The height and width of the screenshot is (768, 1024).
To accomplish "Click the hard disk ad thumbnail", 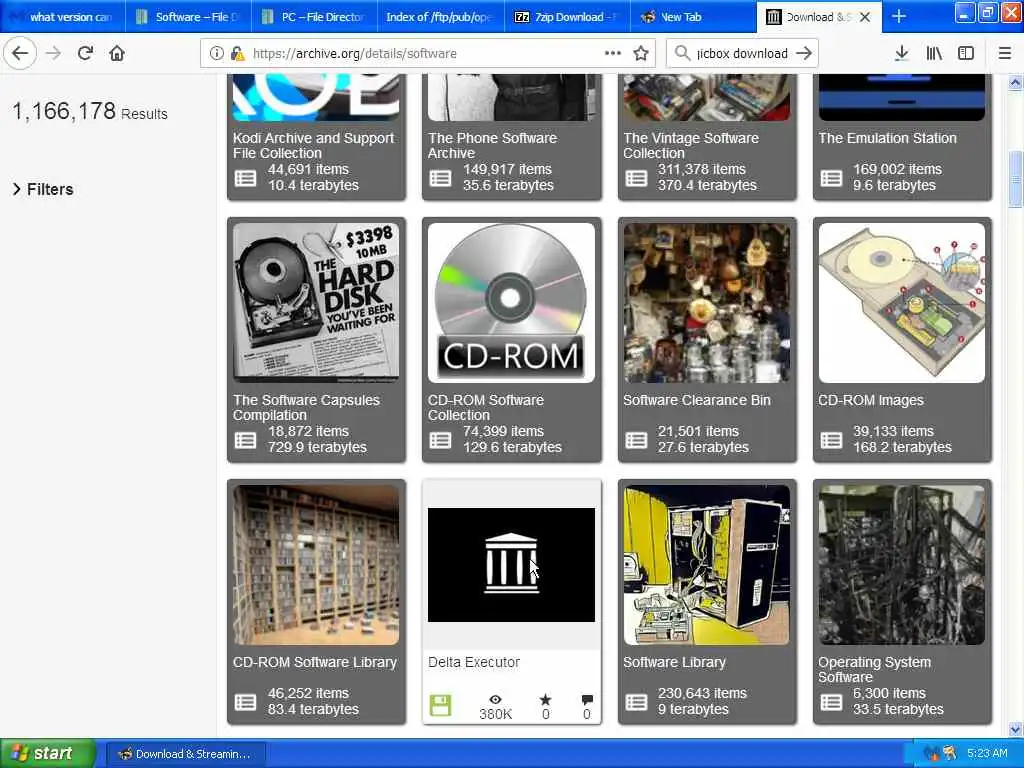I will coord(316,303).
